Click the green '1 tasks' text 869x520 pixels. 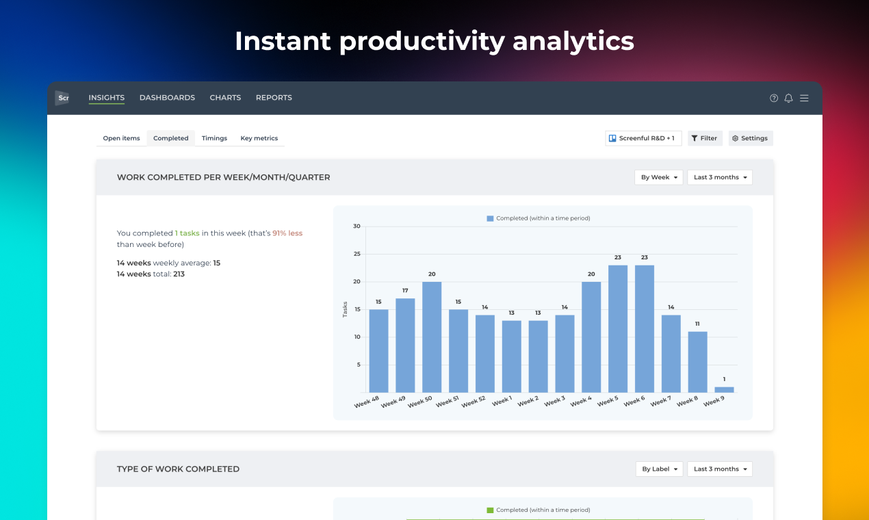pos(187,233)
